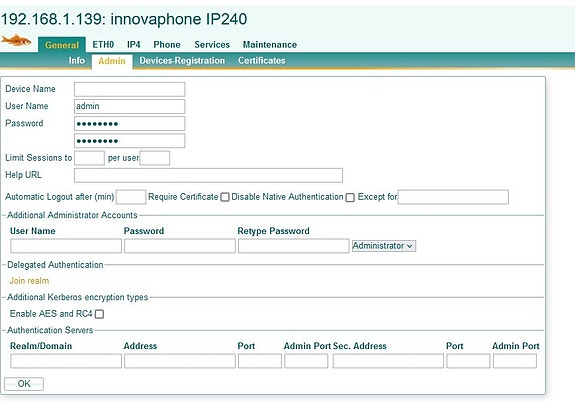Click the goldfish logo icon

pyautogui.click(x=16, y=40)
